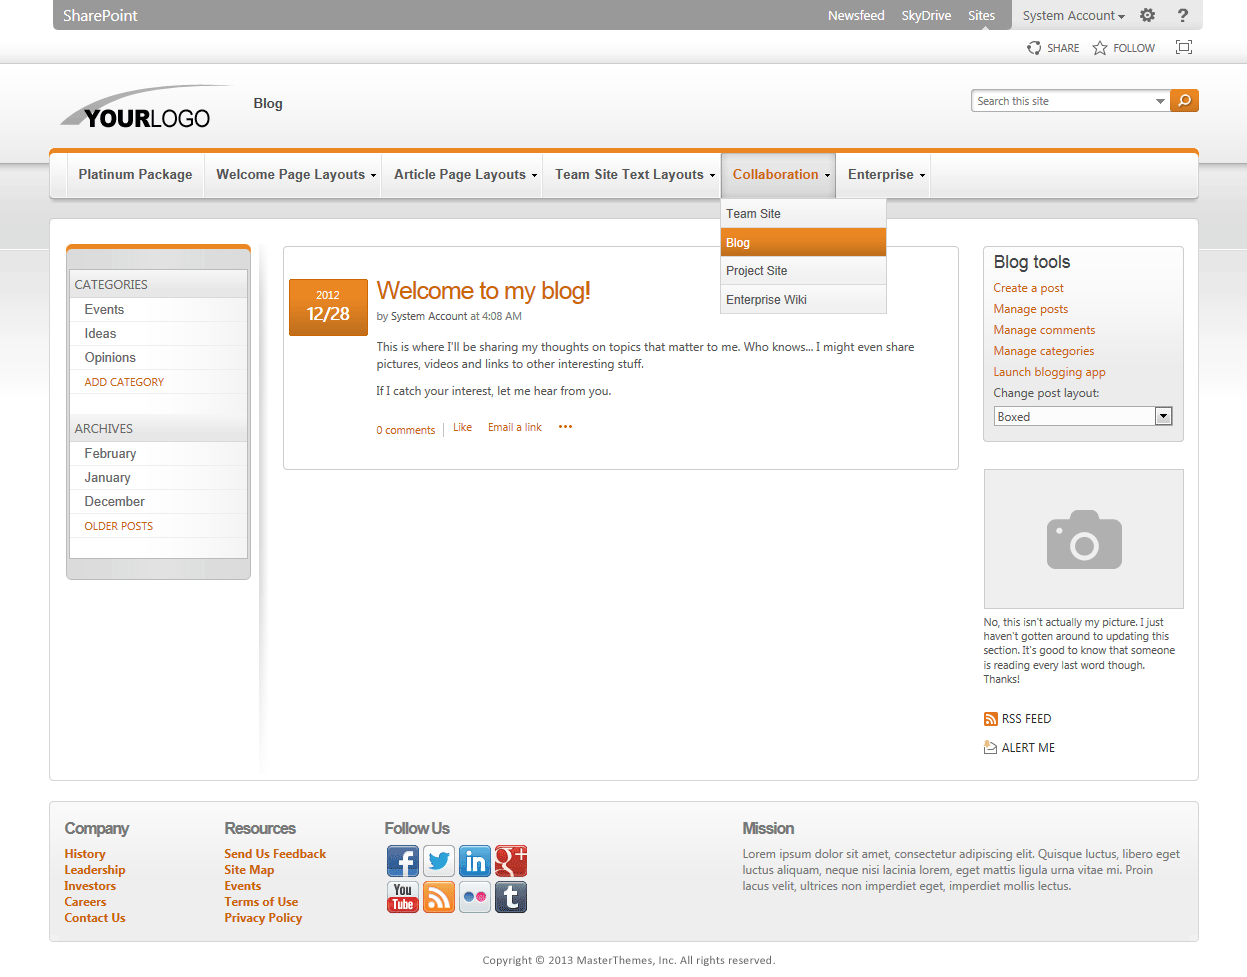Like the Welcome to my blog post
Screen dimensions: 1247x977
pyautogui.click(x=462, y=426)
